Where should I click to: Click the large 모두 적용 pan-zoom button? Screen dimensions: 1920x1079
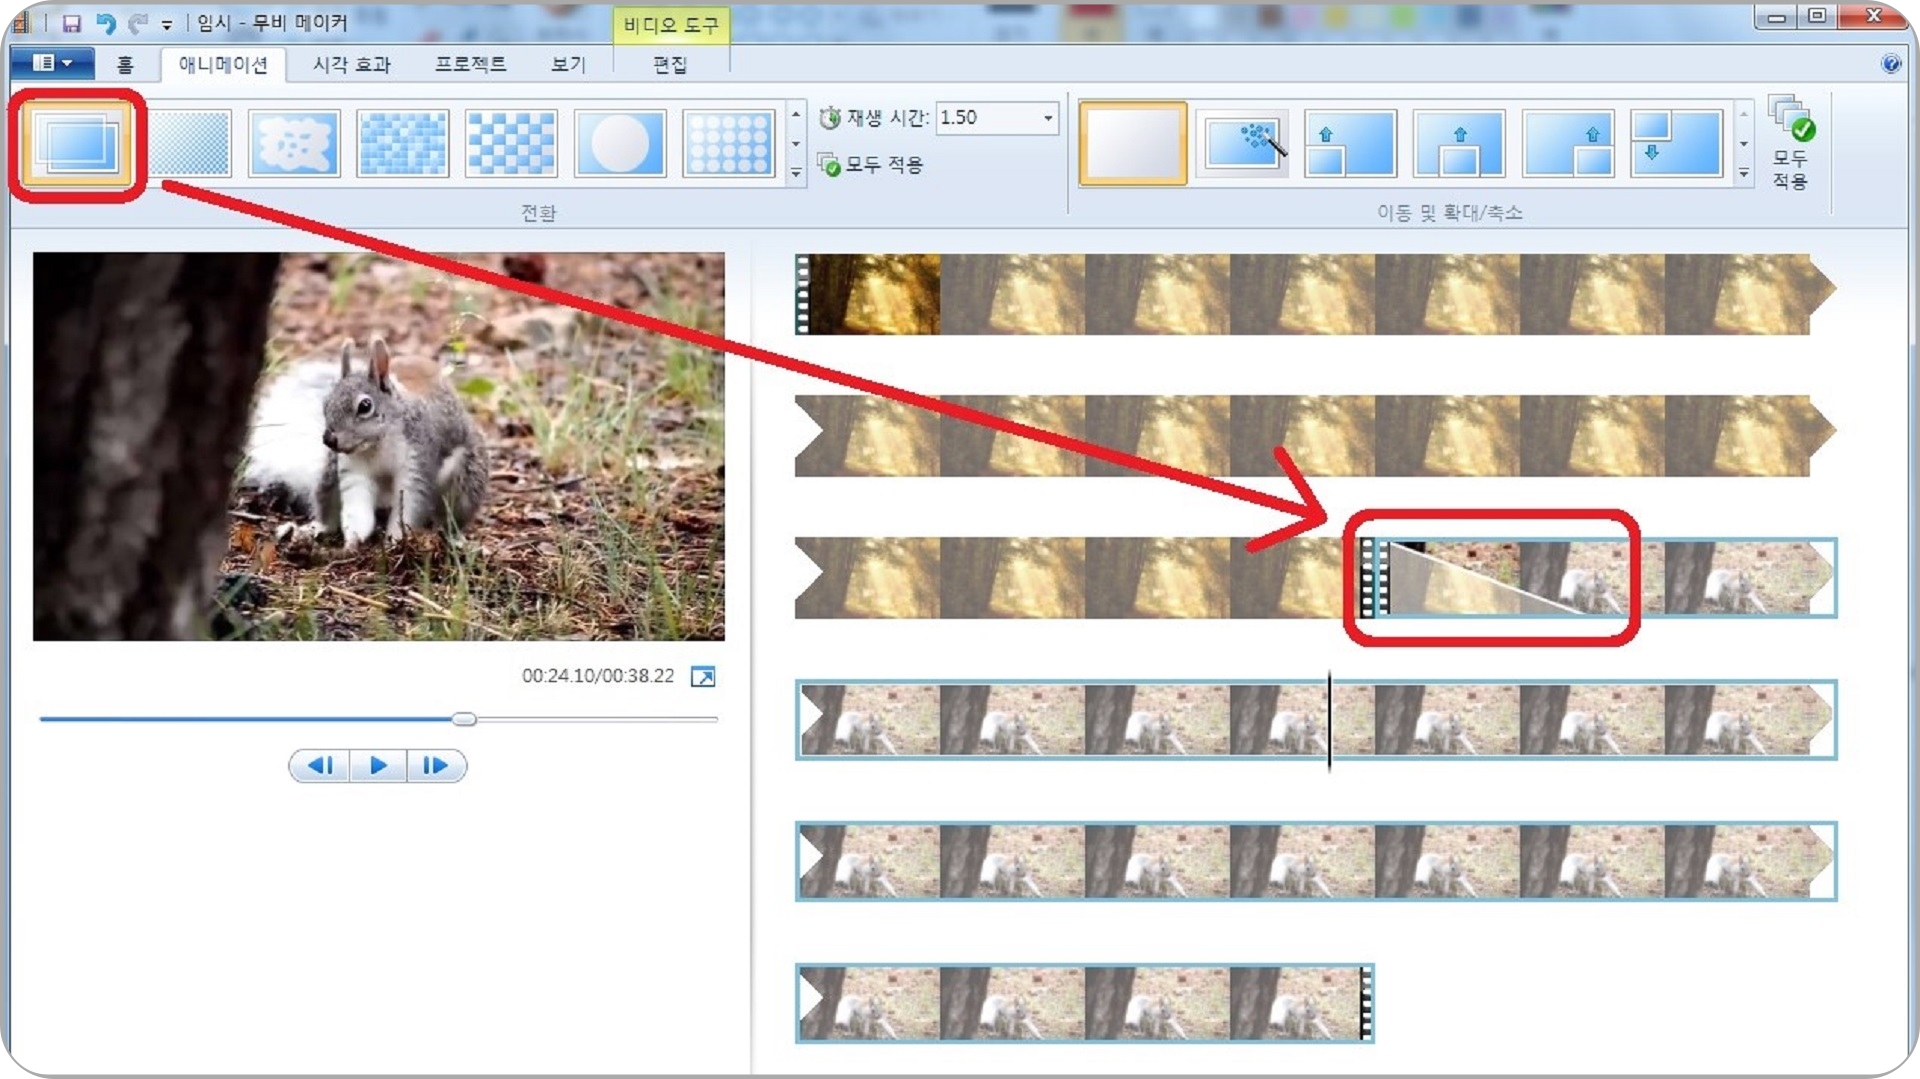pyautogui.click(x=1791, y=143)
